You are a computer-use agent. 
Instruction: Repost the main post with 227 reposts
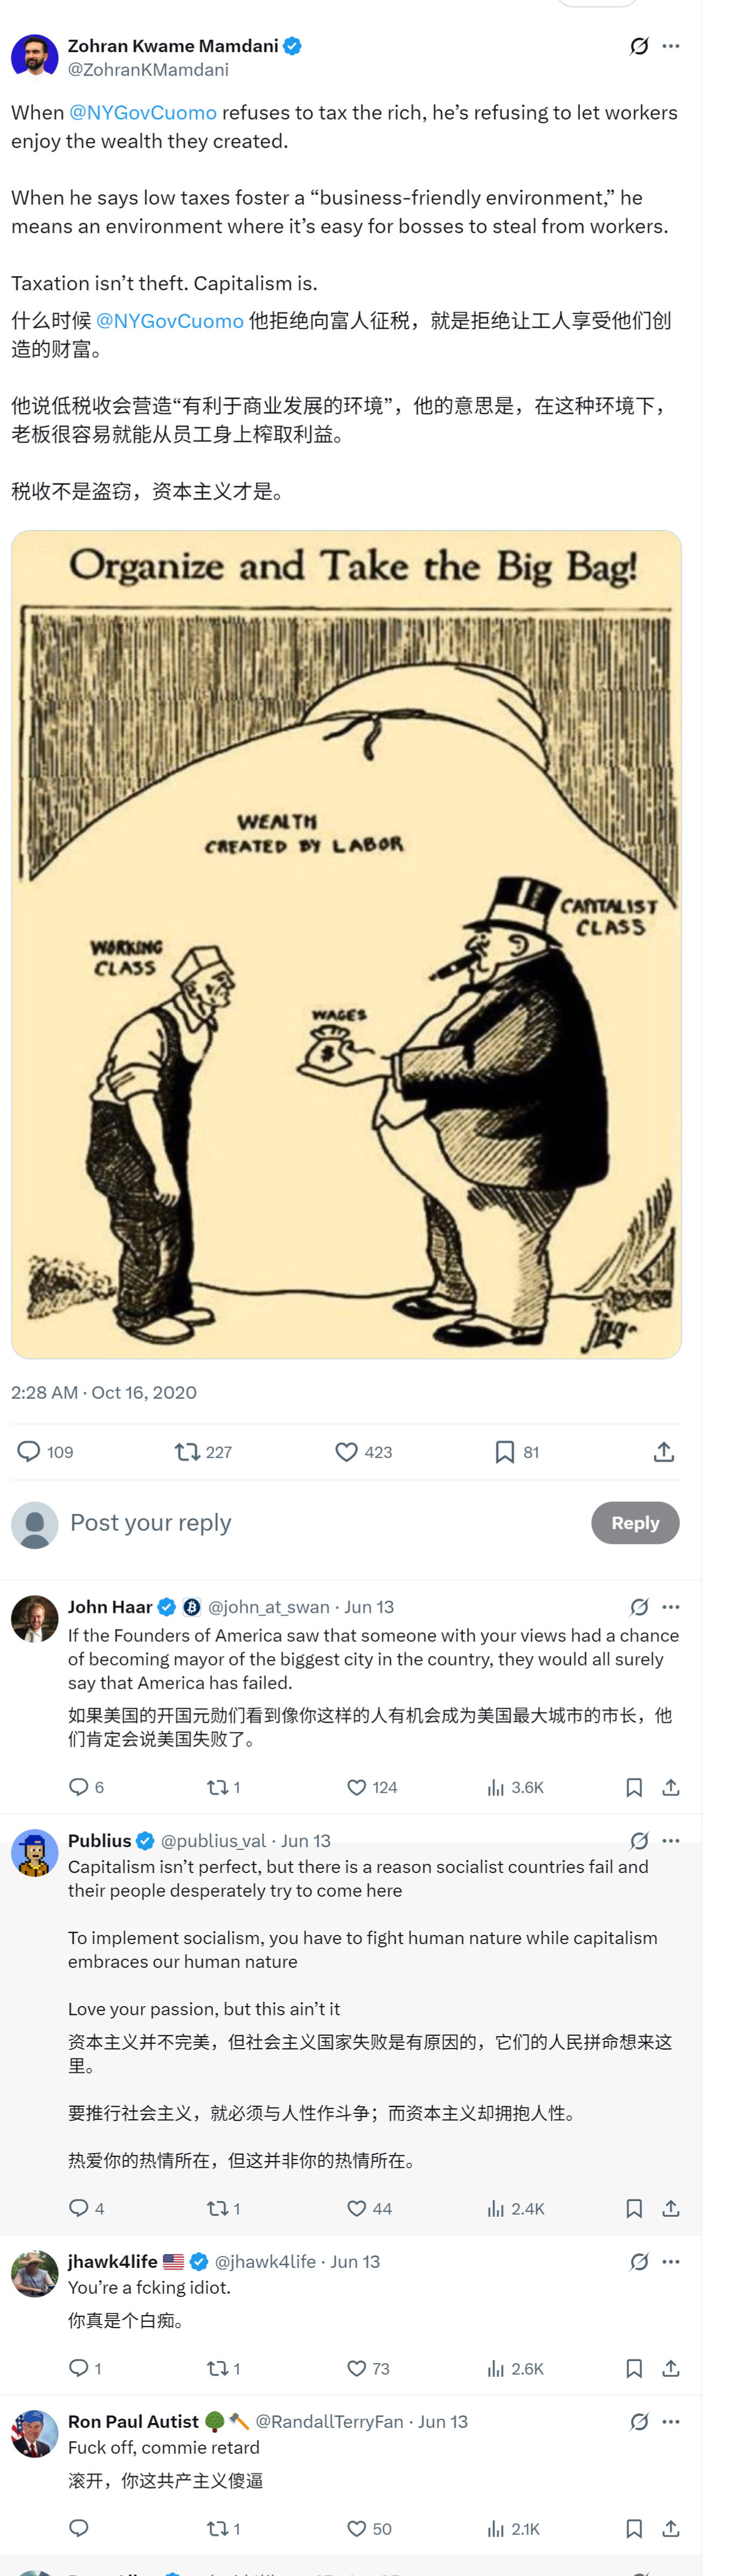(x=187, y=1451)
